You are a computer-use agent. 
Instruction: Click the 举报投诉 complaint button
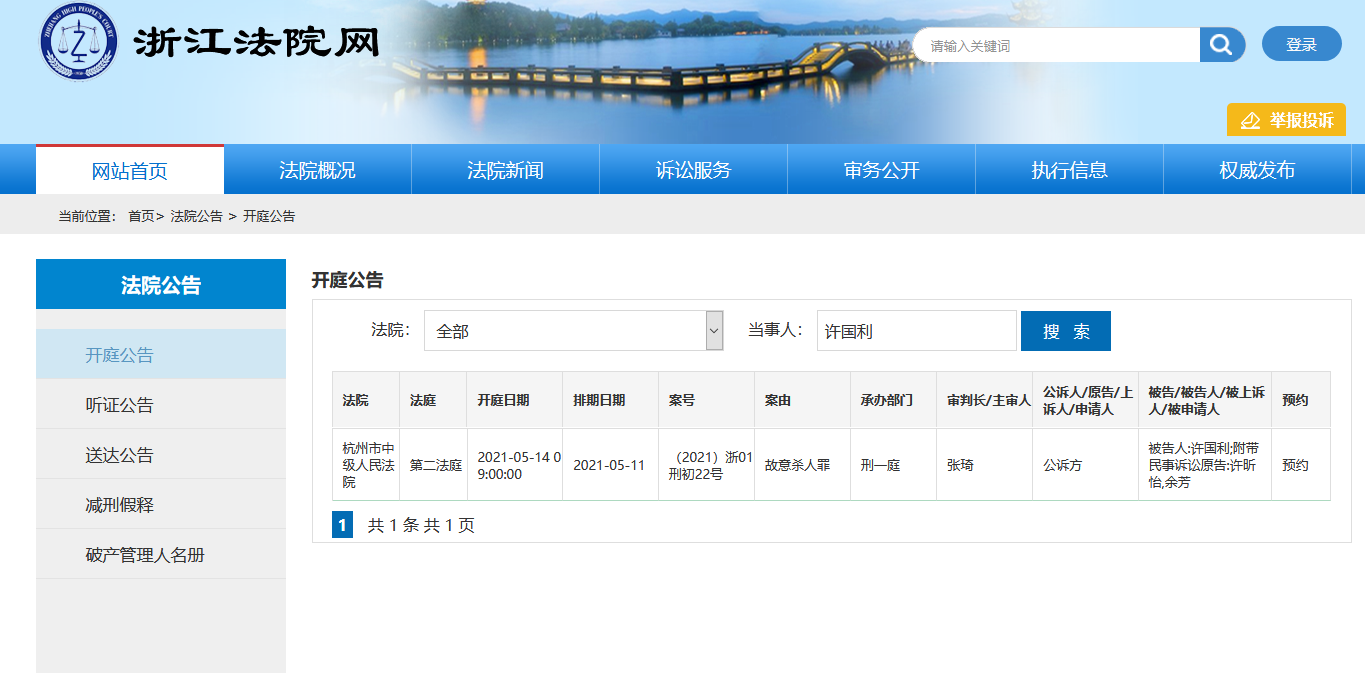pos(1286,120)
